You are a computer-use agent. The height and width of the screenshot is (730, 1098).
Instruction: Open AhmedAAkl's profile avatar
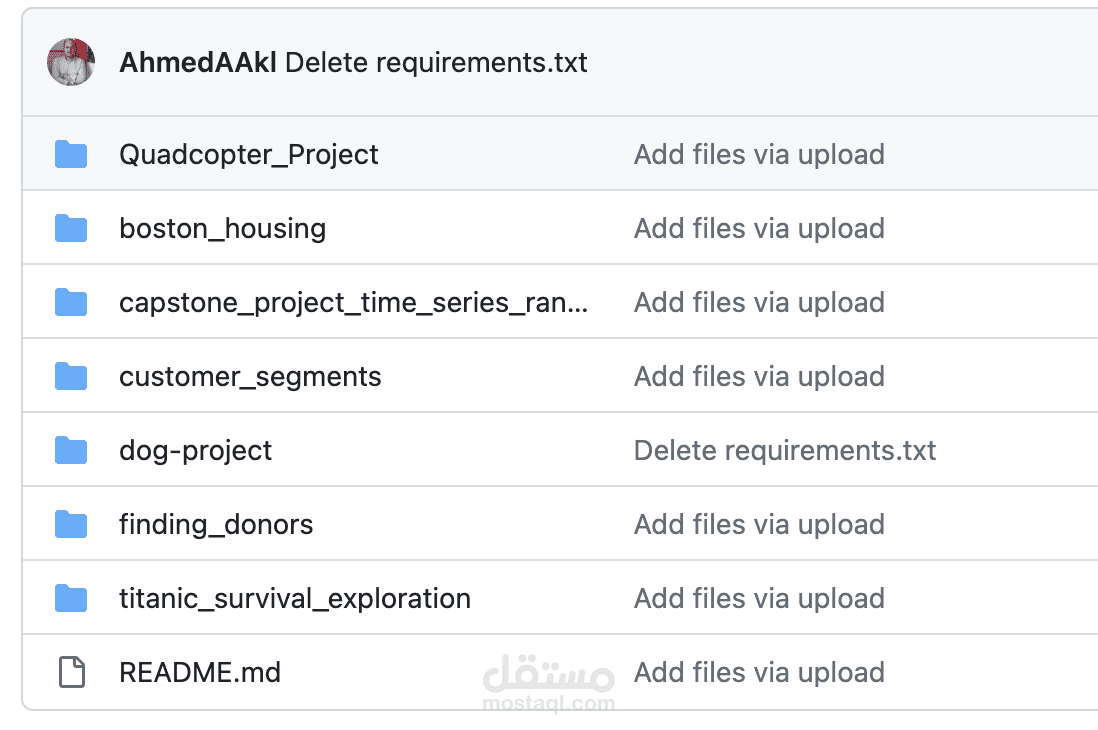click(70, 62)
